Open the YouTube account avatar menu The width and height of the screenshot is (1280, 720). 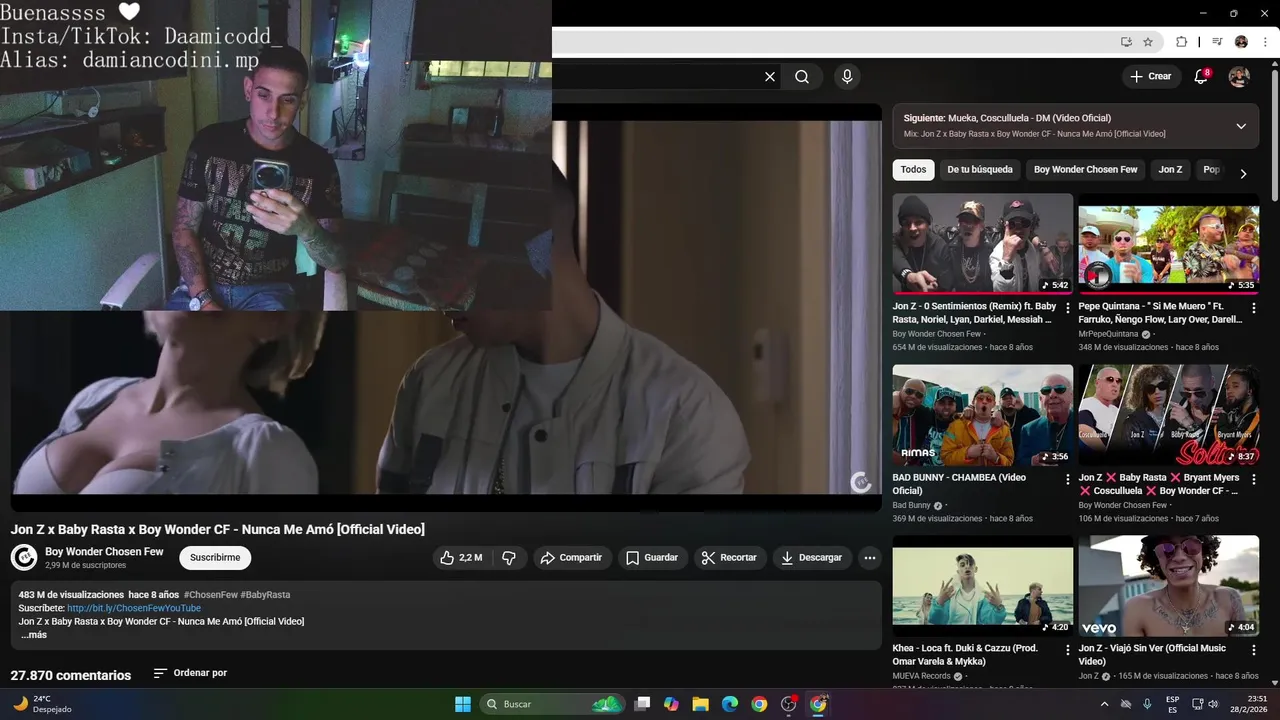(x=1239, y=77)
